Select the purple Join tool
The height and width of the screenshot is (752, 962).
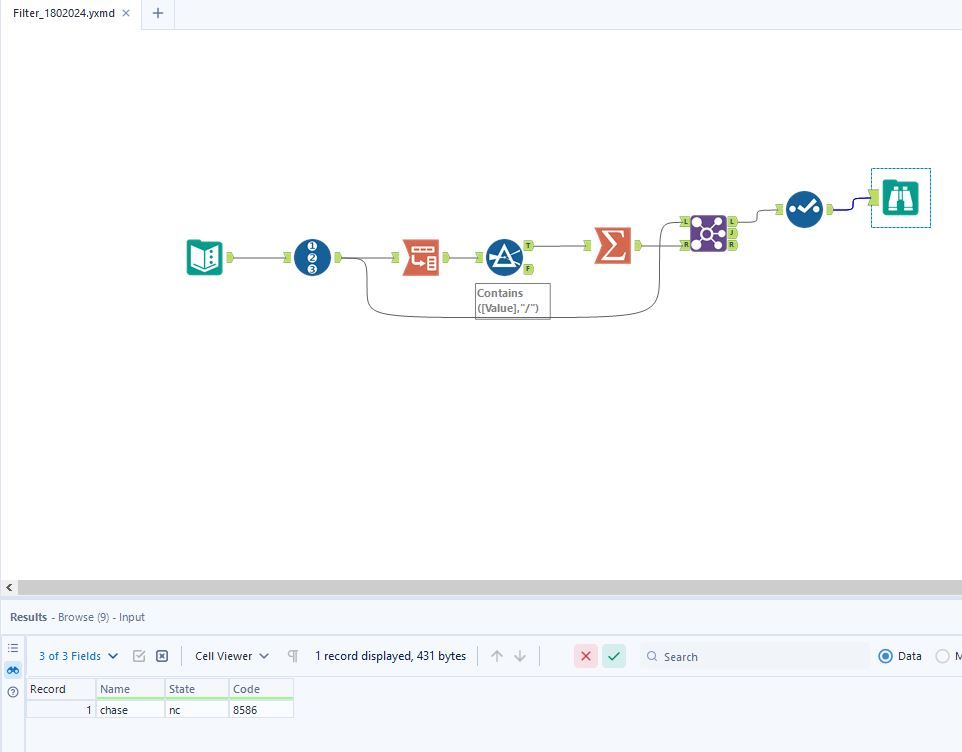(708, 233)
